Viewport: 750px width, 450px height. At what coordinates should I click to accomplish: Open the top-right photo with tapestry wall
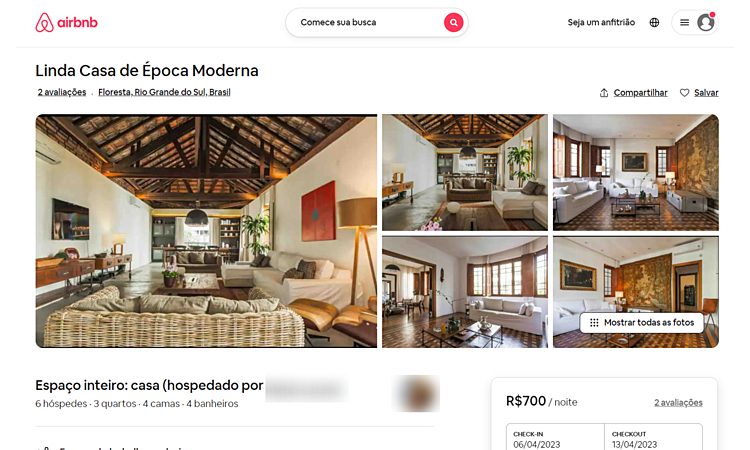636,173
